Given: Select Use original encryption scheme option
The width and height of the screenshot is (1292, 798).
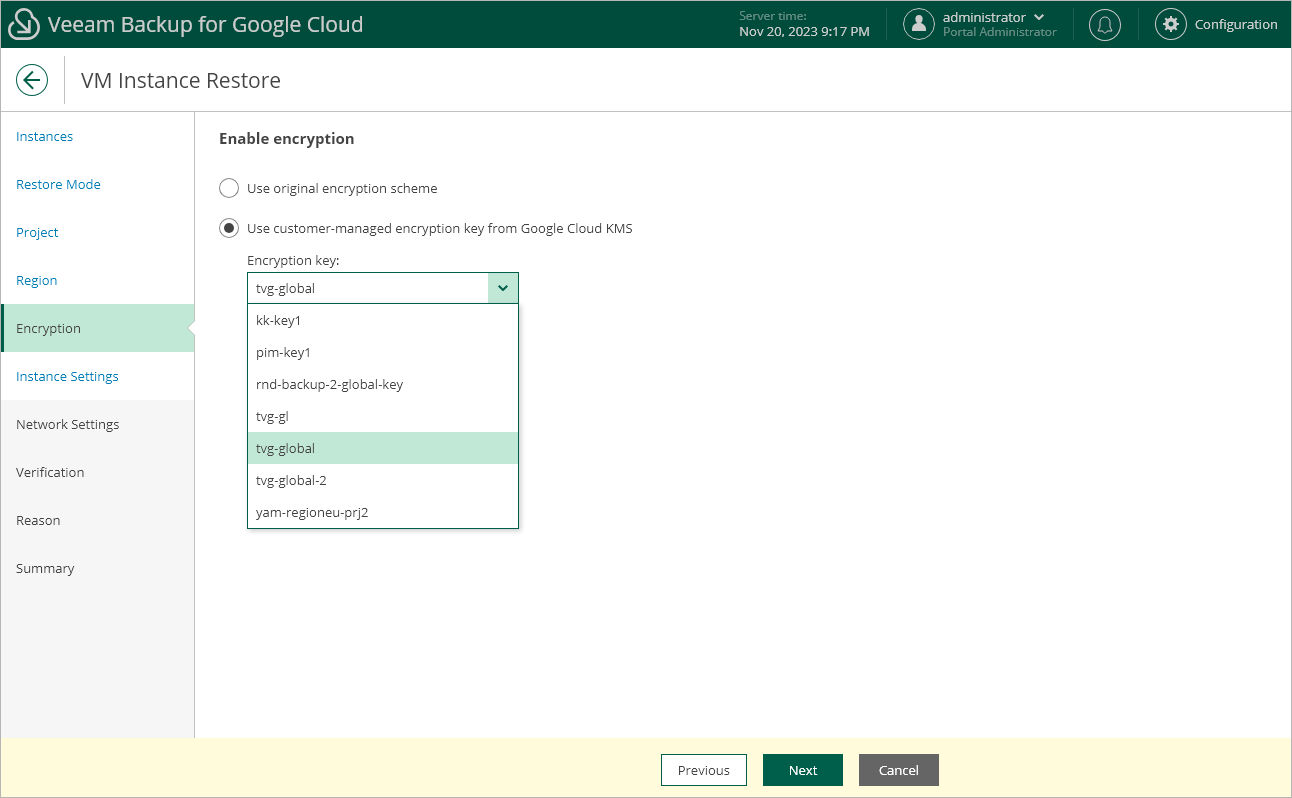Looking at the screenshot, I should [229, 188].
